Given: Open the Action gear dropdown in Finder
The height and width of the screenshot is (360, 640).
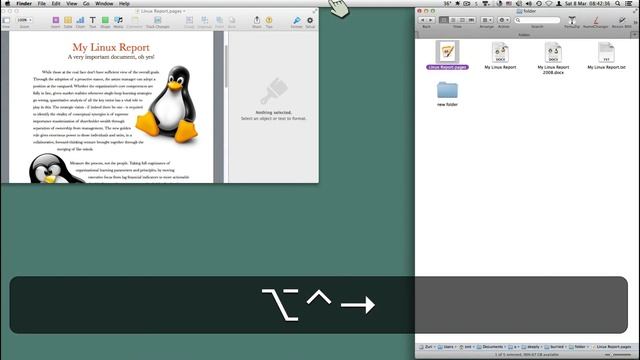Looking at the screenshot, I should point(504,20).
